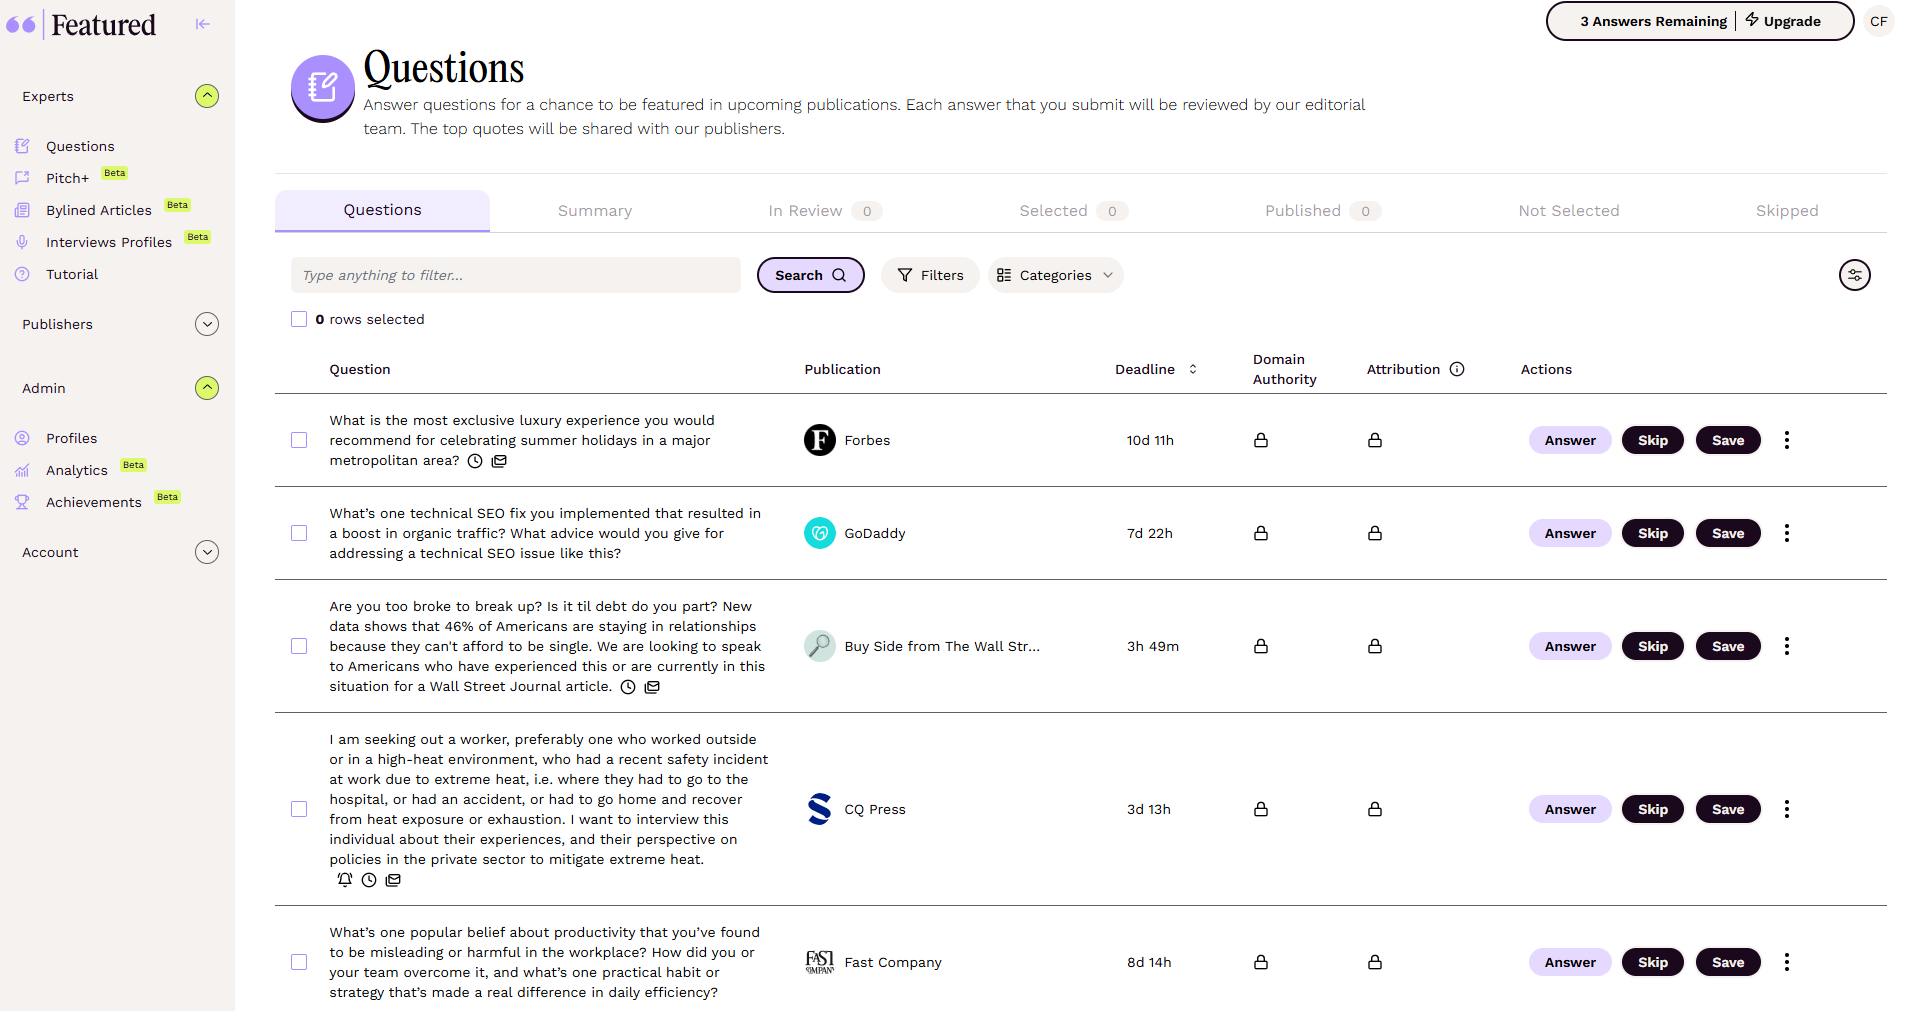The image size is (1907, 1011).
Task: Click the 3 Answers Remaining label
Action: point(1653,21)
